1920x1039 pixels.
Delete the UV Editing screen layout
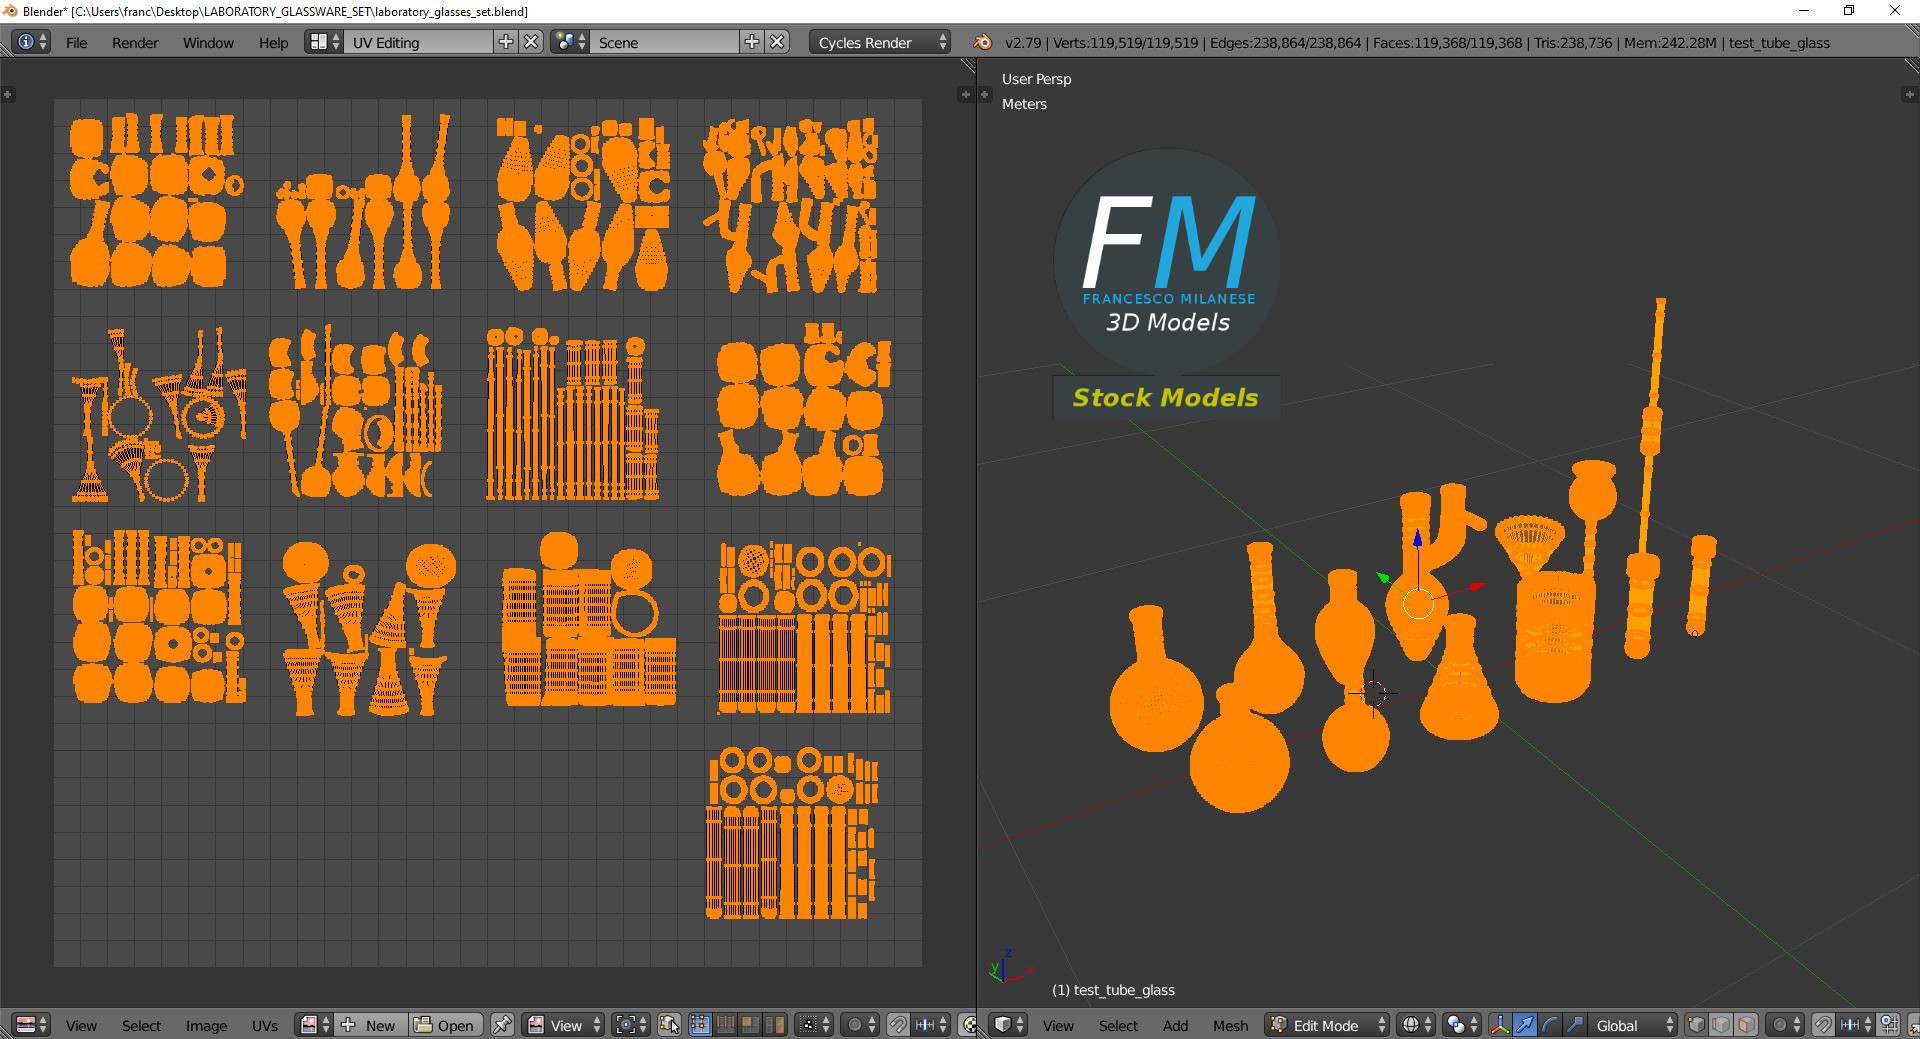(531, 42)
